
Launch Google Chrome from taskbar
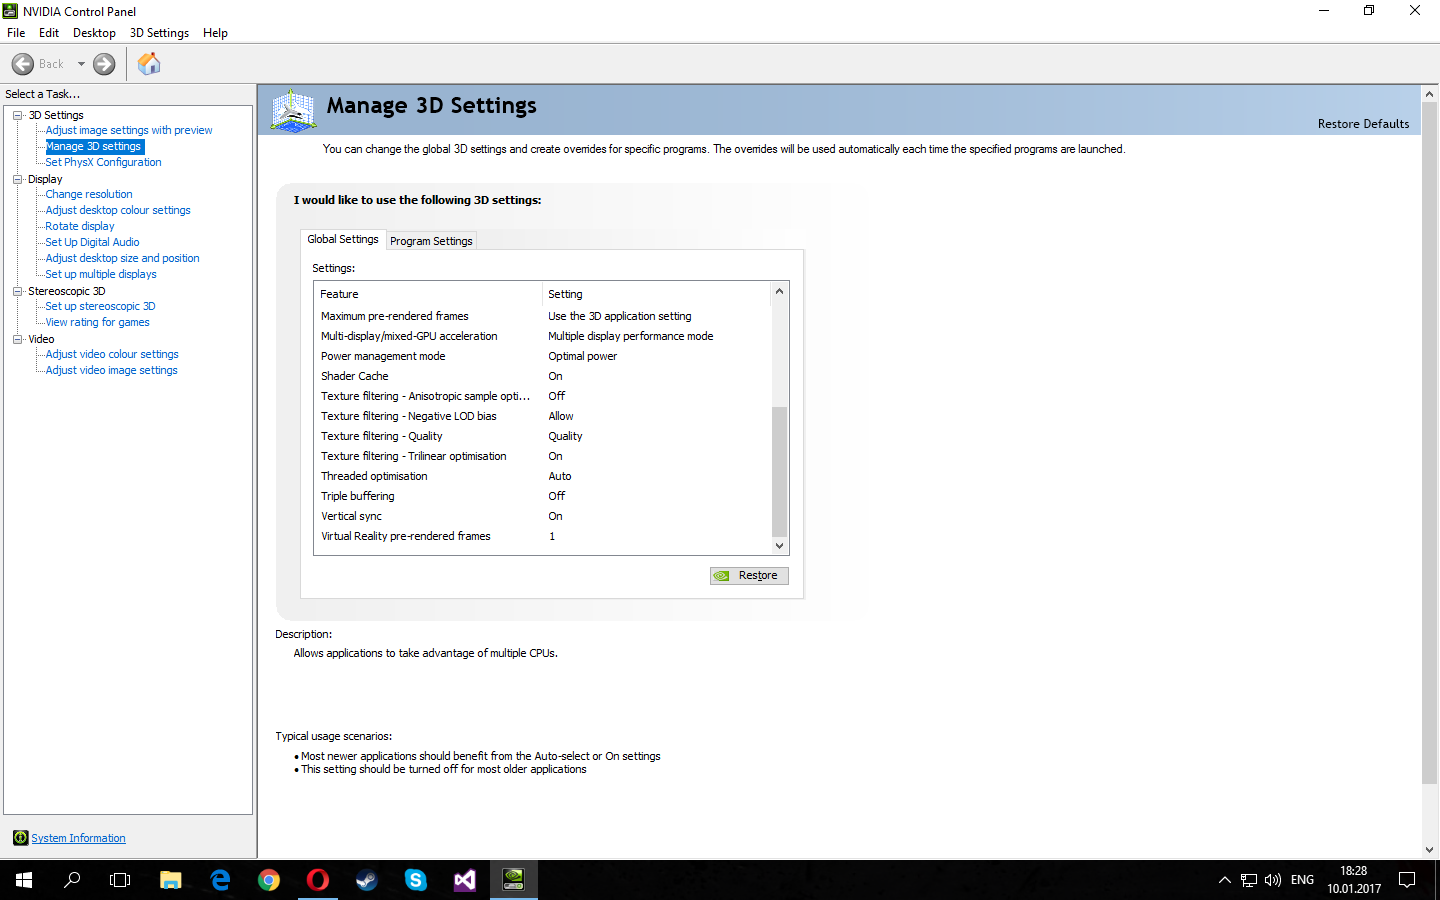click(269, 880)
